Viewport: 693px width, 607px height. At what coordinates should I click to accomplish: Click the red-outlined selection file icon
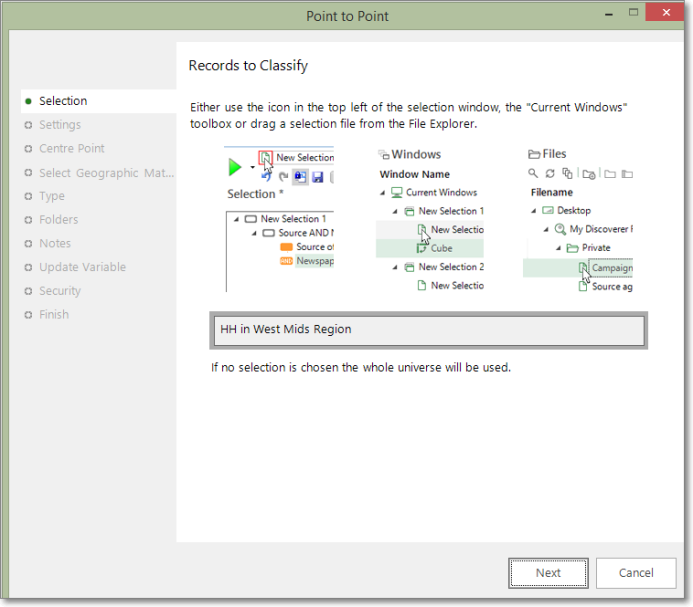point(265,157)
